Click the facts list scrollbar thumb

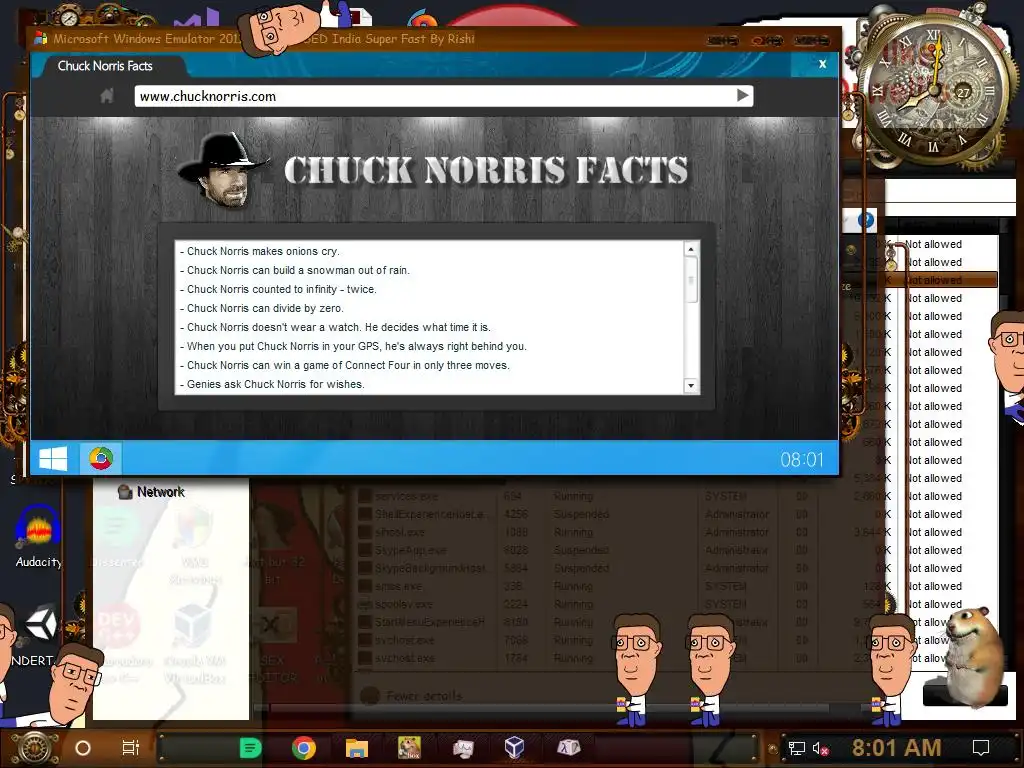pos(690,280)
